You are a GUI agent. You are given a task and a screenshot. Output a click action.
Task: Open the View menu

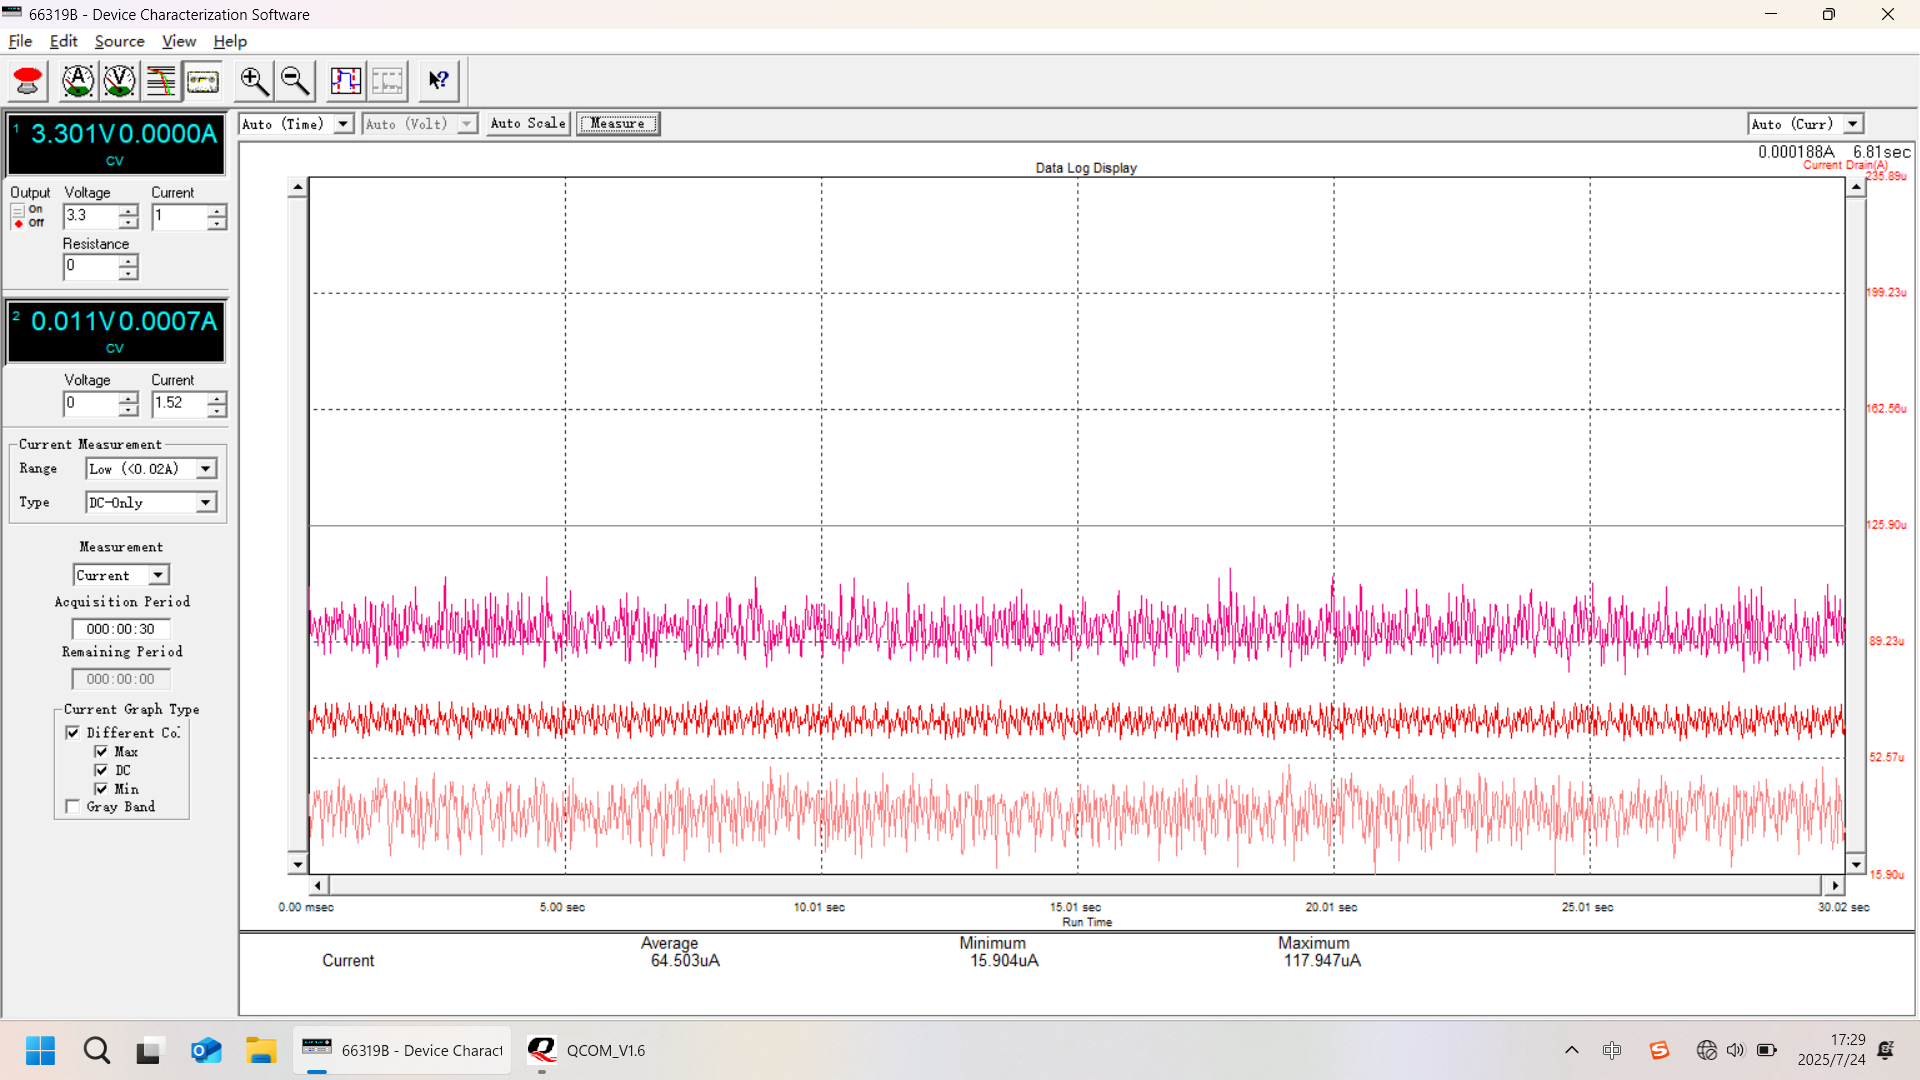178,41
